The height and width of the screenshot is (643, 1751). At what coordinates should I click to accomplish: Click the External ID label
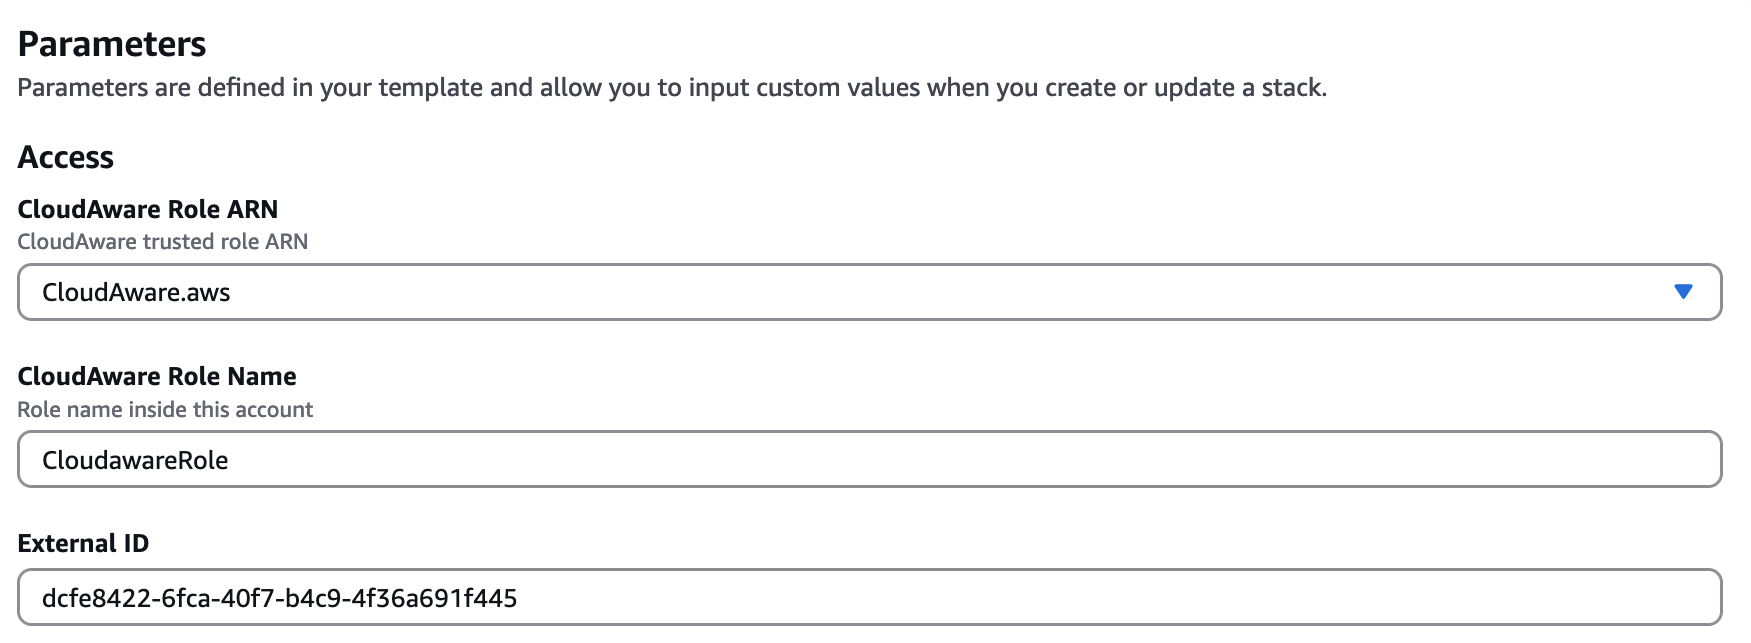point(84,545)
